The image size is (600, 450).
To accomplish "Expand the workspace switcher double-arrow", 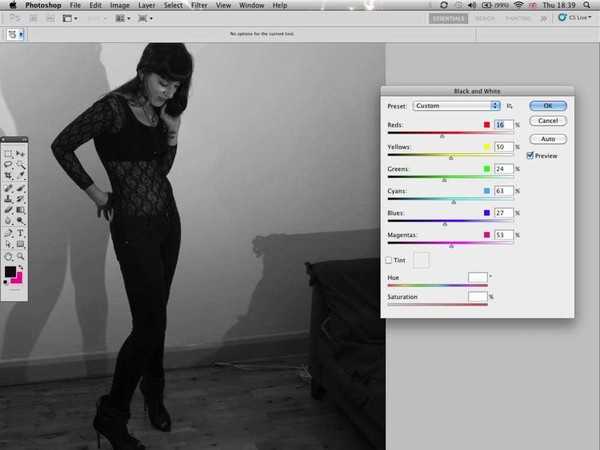I will (x=545, y=18).
